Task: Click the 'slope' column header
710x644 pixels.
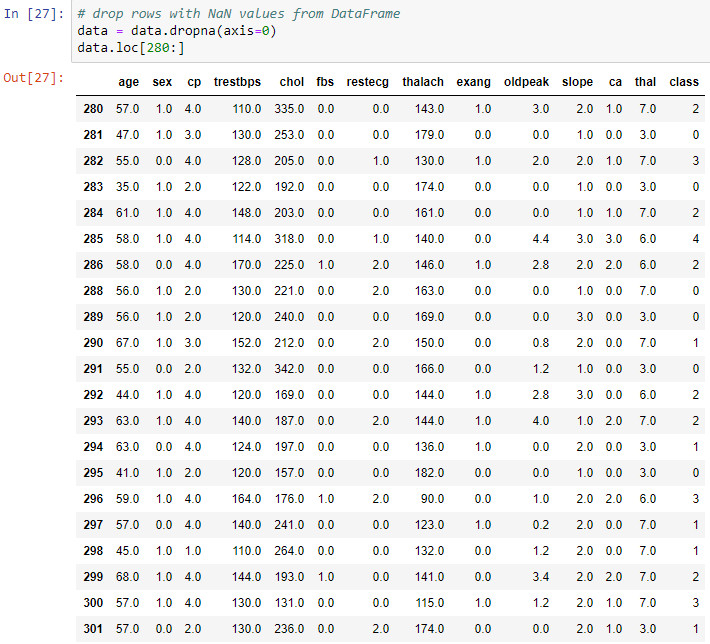Action: [577, 82]
